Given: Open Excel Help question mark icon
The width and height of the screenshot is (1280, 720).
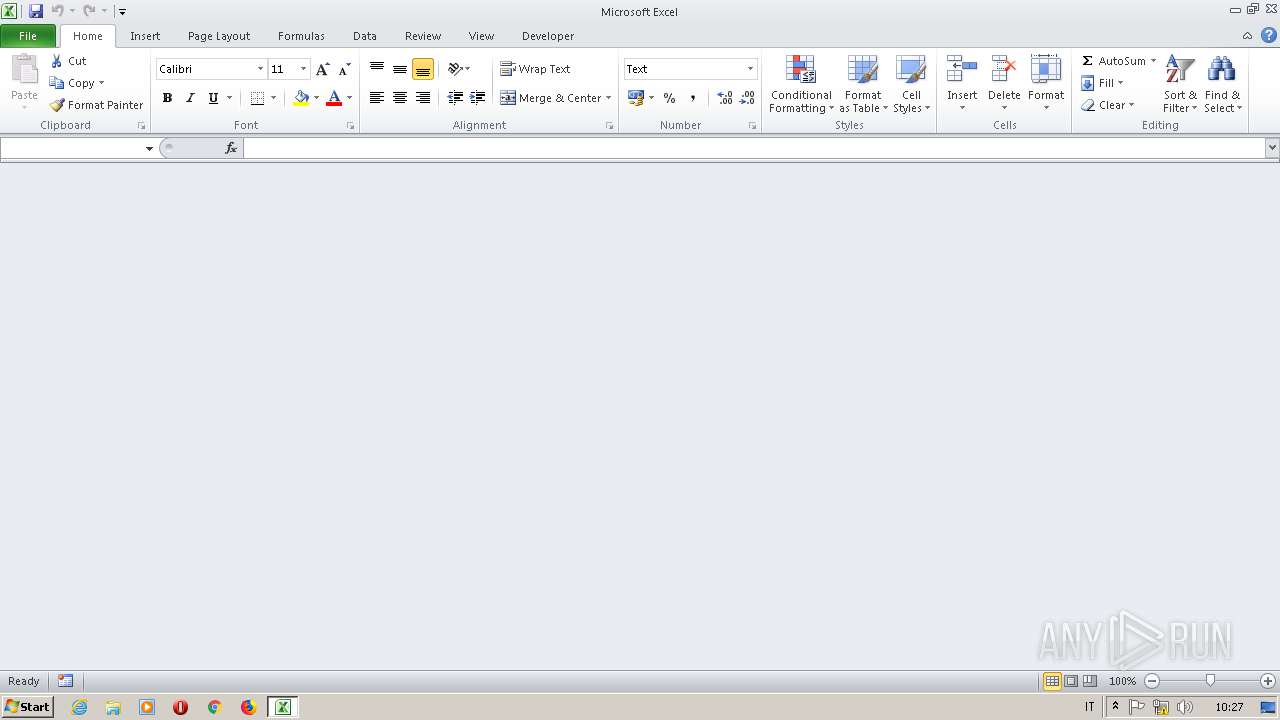Looking at the screenshot, I should tap(1268, 36).
